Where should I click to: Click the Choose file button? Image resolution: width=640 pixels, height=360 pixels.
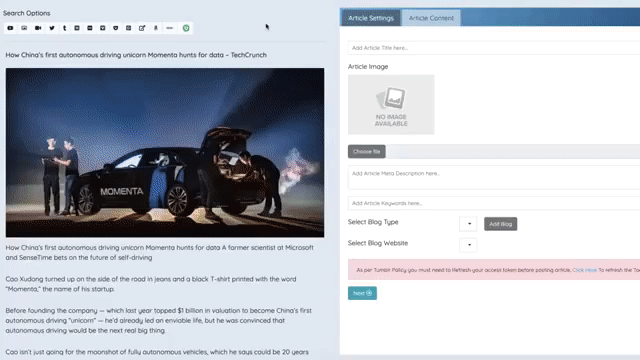(367, 151)
